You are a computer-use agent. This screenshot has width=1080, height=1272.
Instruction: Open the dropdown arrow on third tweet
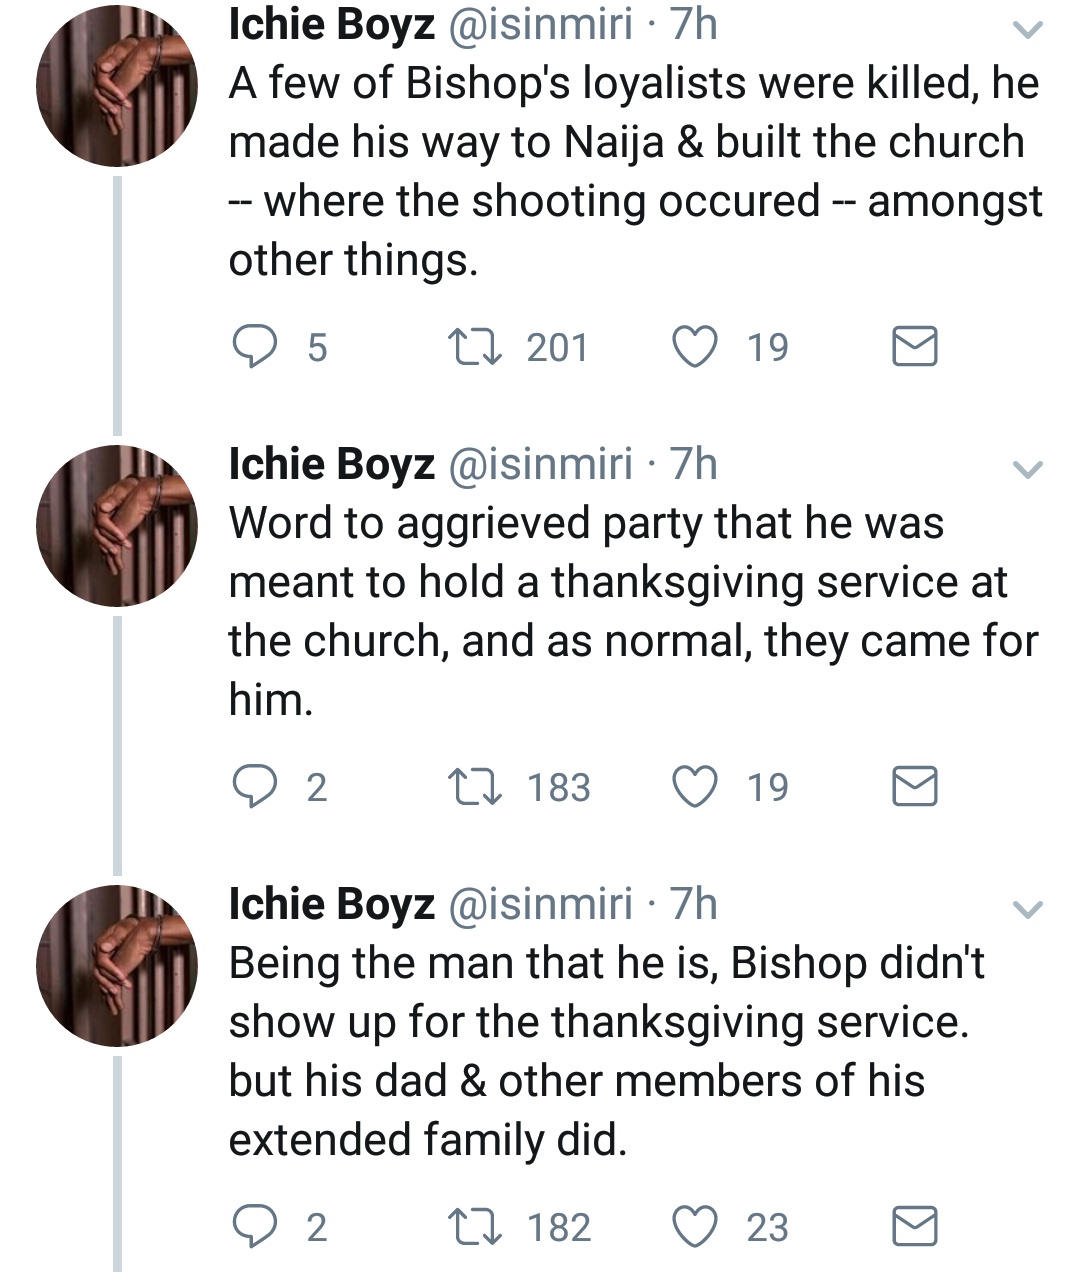pyautogui.click(x=1028, y=909)
